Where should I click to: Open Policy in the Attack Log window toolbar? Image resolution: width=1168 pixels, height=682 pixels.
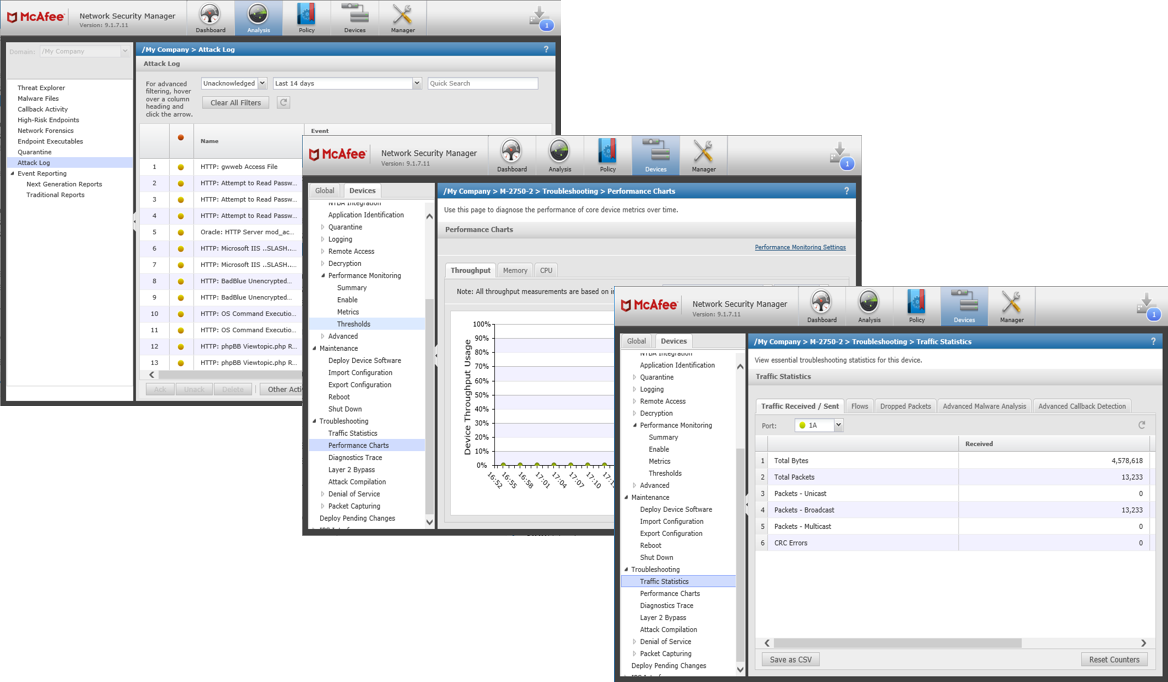pos(306,18)
